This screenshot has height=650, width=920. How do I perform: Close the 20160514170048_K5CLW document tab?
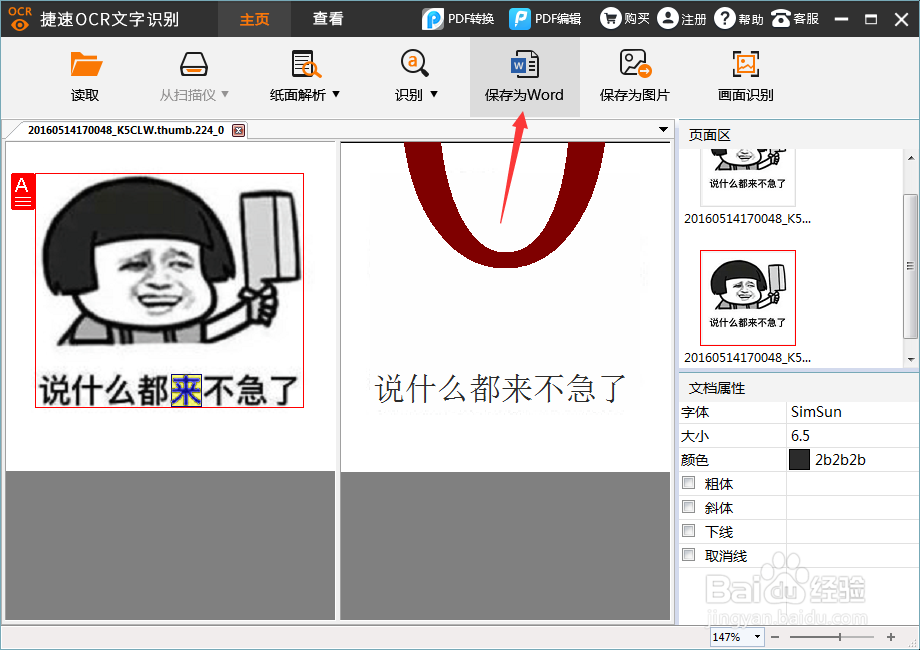238,130
